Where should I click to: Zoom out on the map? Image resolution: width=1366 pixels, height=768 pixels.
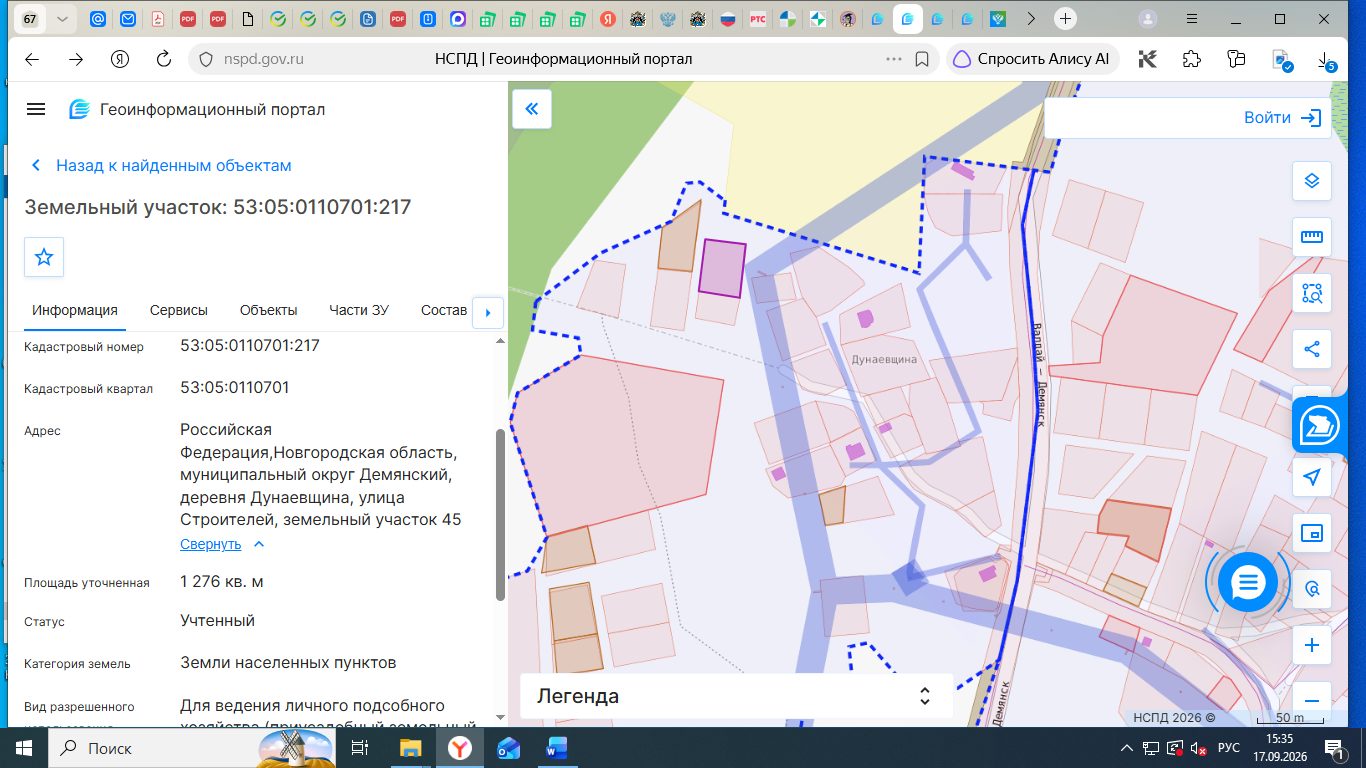pos(1312,699)
